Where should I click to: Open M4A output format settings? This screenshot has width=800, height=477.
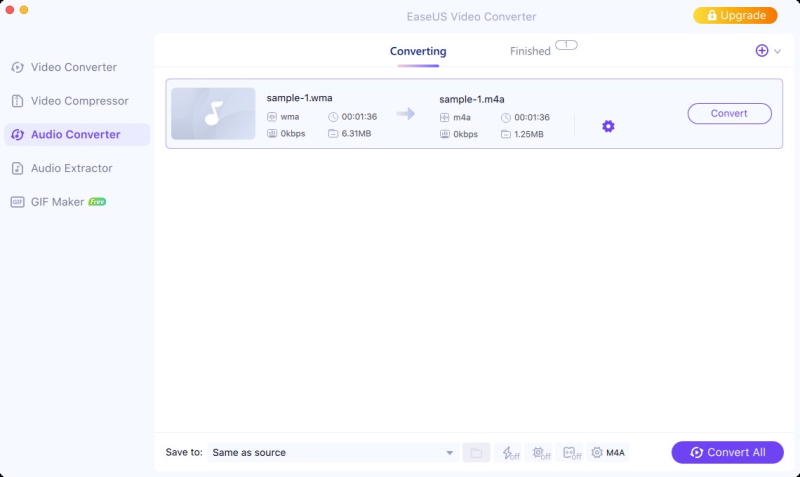click(608, 453)
